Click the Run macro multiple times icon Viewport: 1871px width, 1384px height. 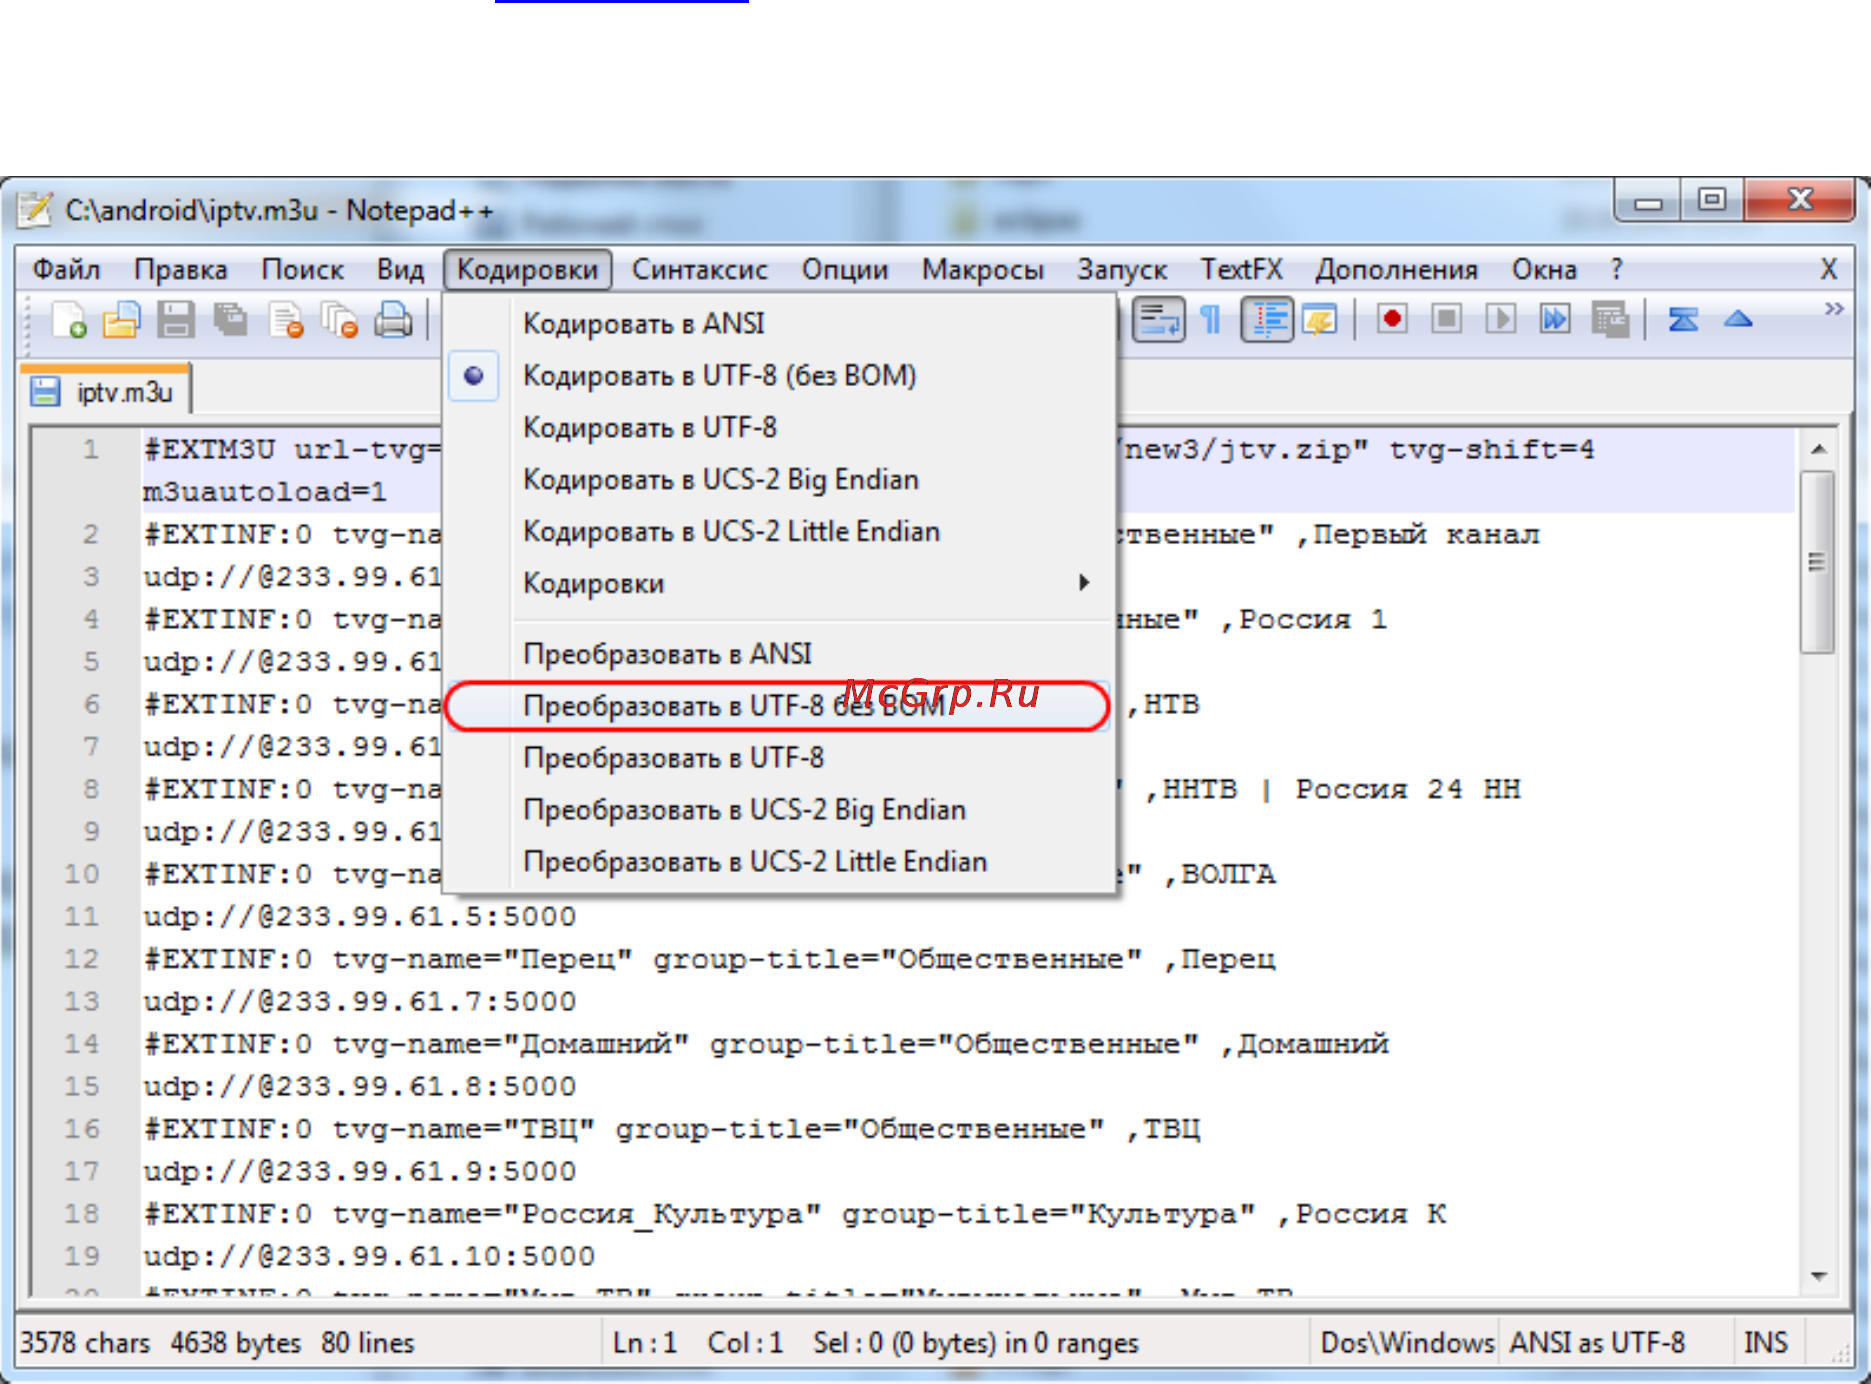pos(1555,320)
